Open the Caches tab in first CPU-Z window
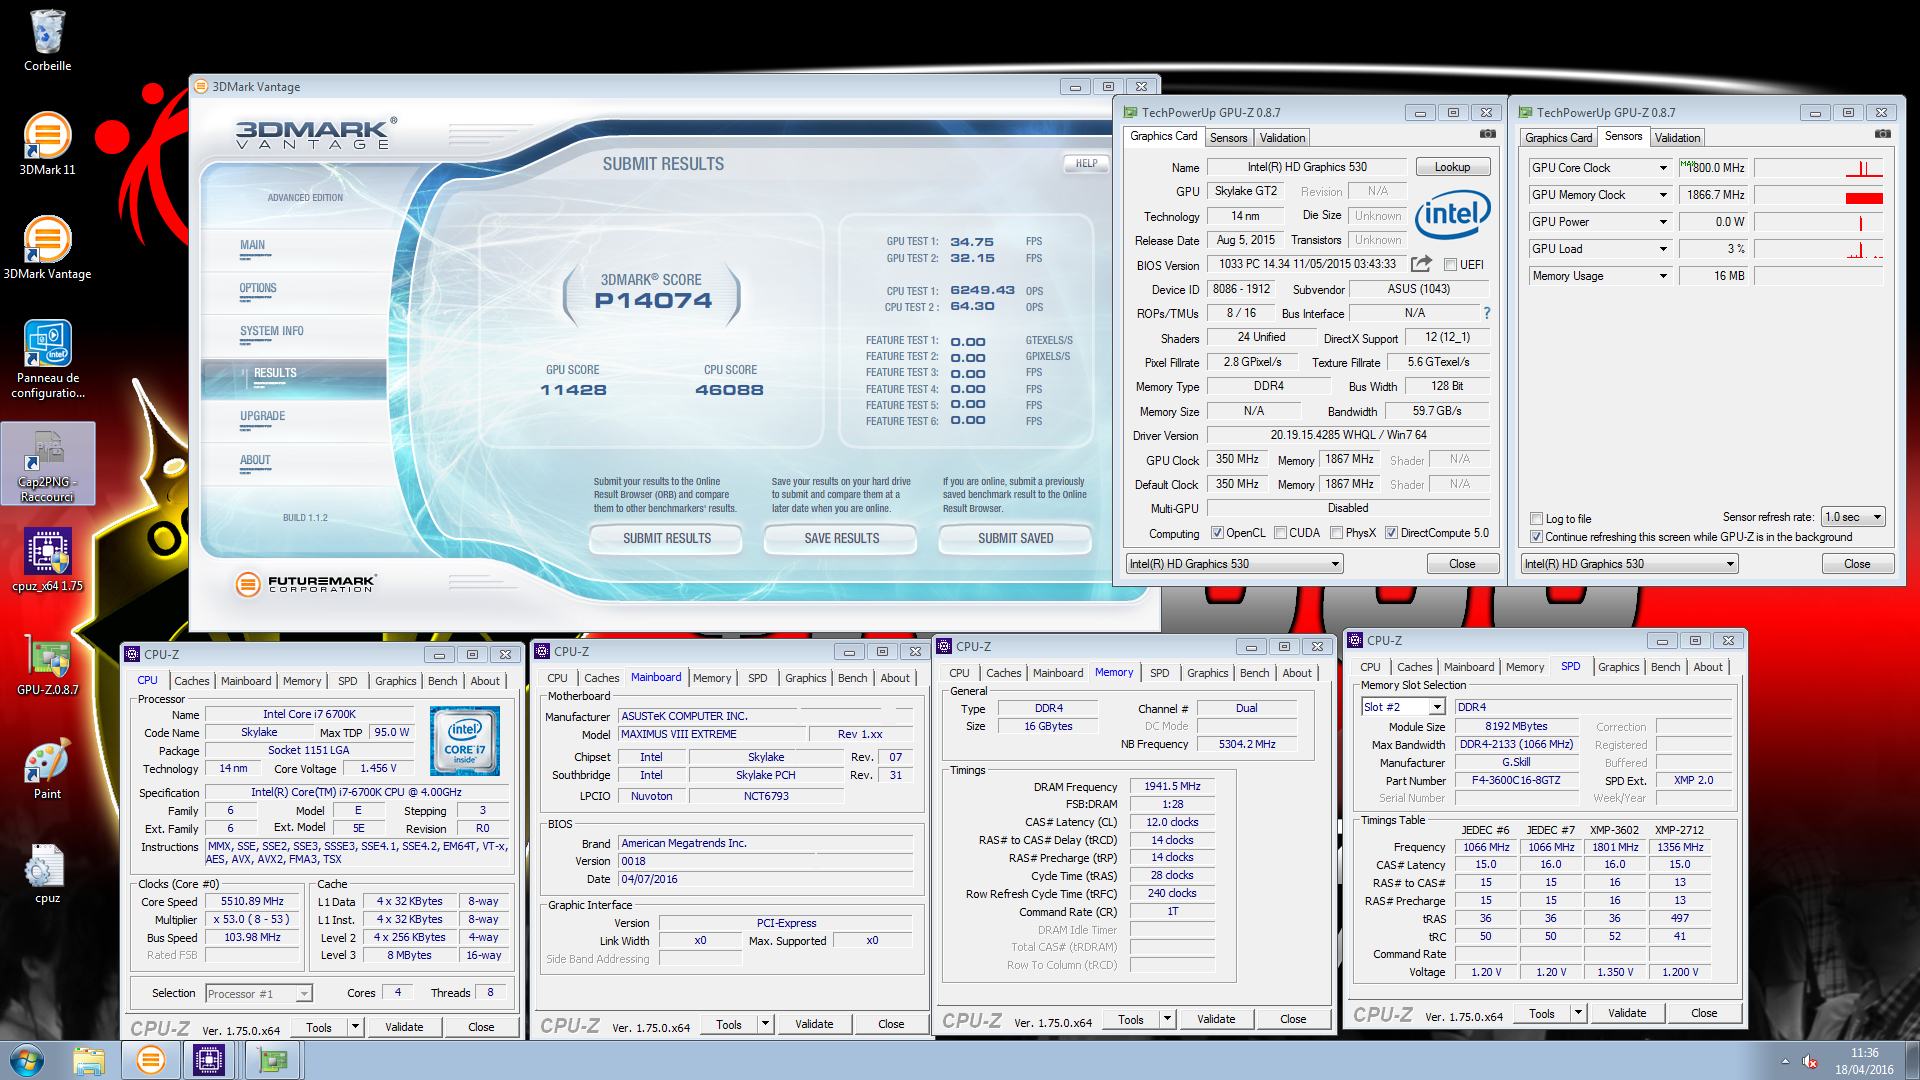Screen dimensions: 1920x1080 191,681
